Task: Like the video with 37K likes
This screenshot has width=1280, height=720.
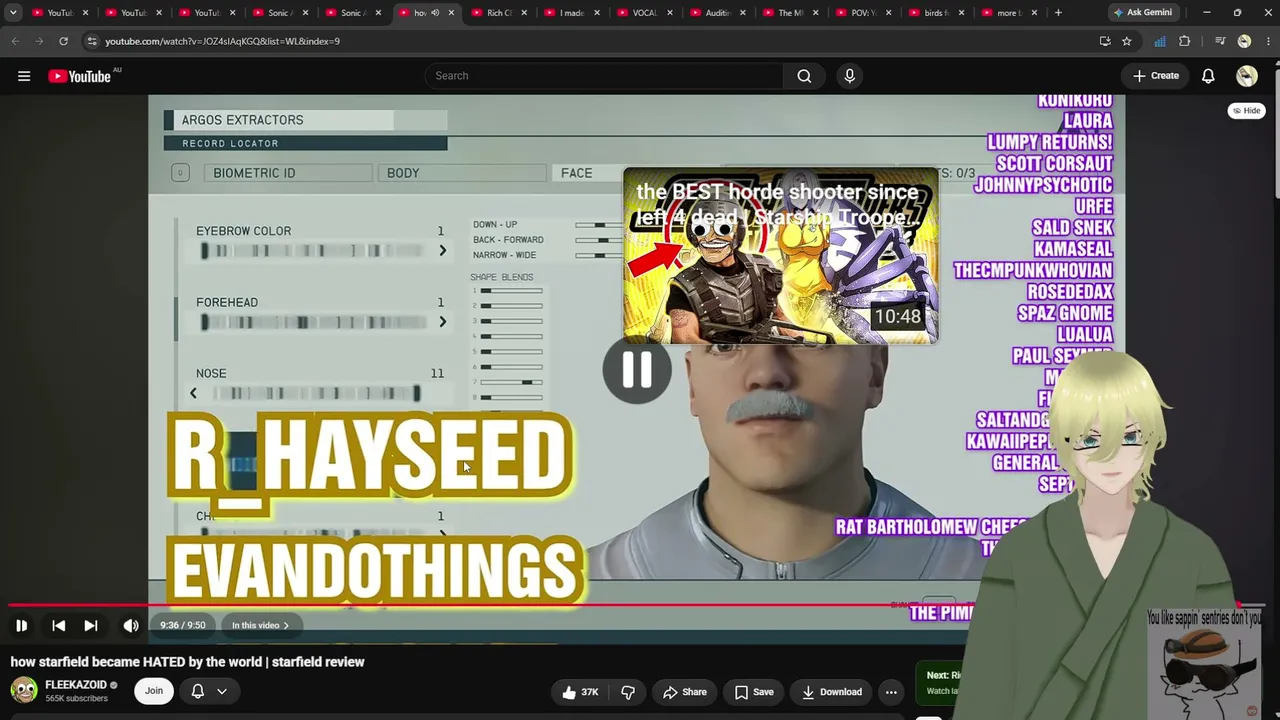Action: (579, 692)
